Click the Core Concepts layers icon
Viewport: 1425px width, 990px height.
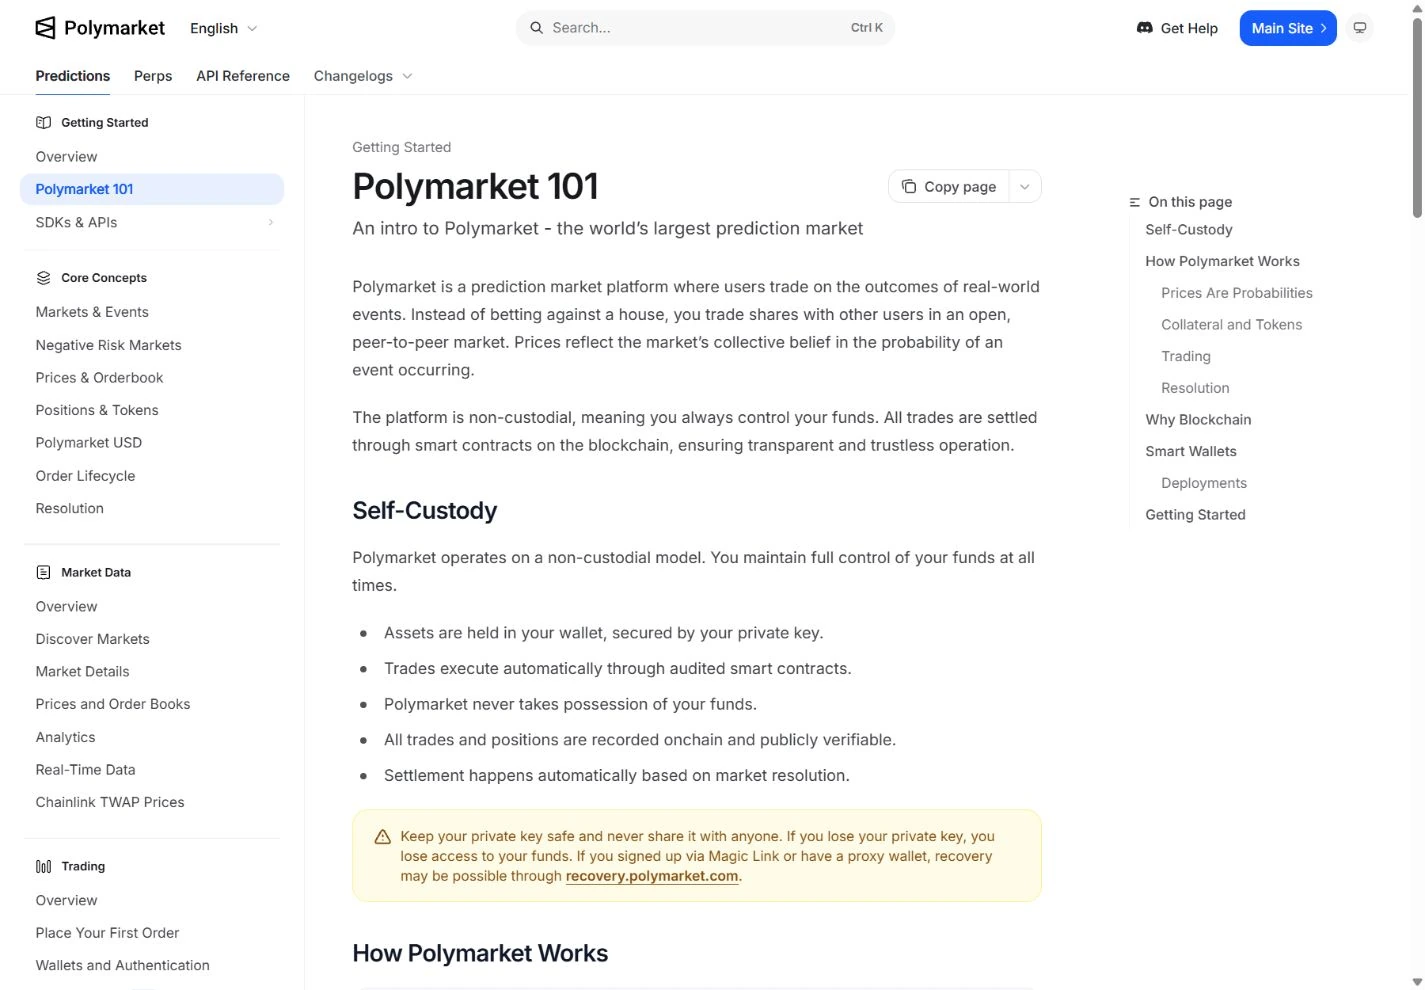(x=43, y=278)
